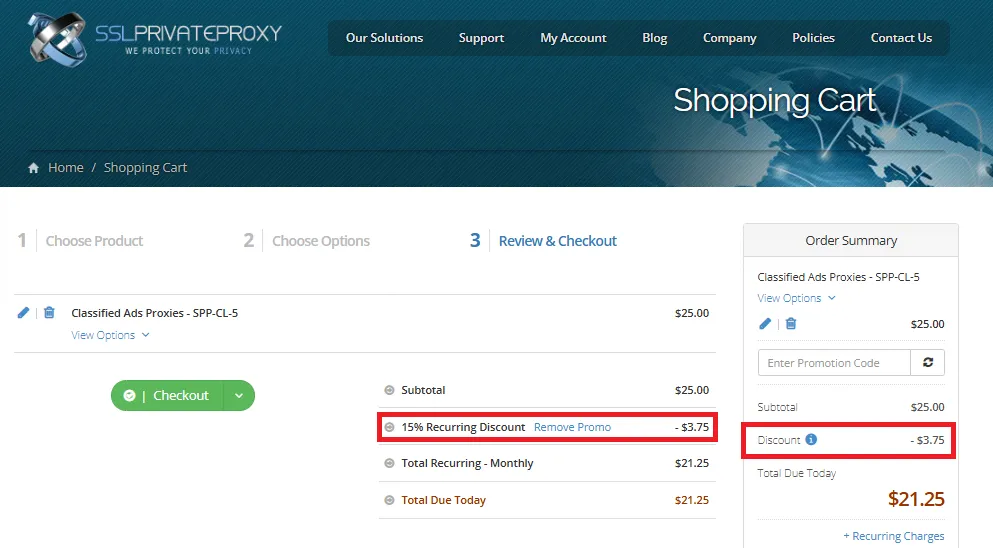Click the SSLPrivateProxy logo
Image resolution: width=993 pixels, height=548 pixels.
[155, 39]
